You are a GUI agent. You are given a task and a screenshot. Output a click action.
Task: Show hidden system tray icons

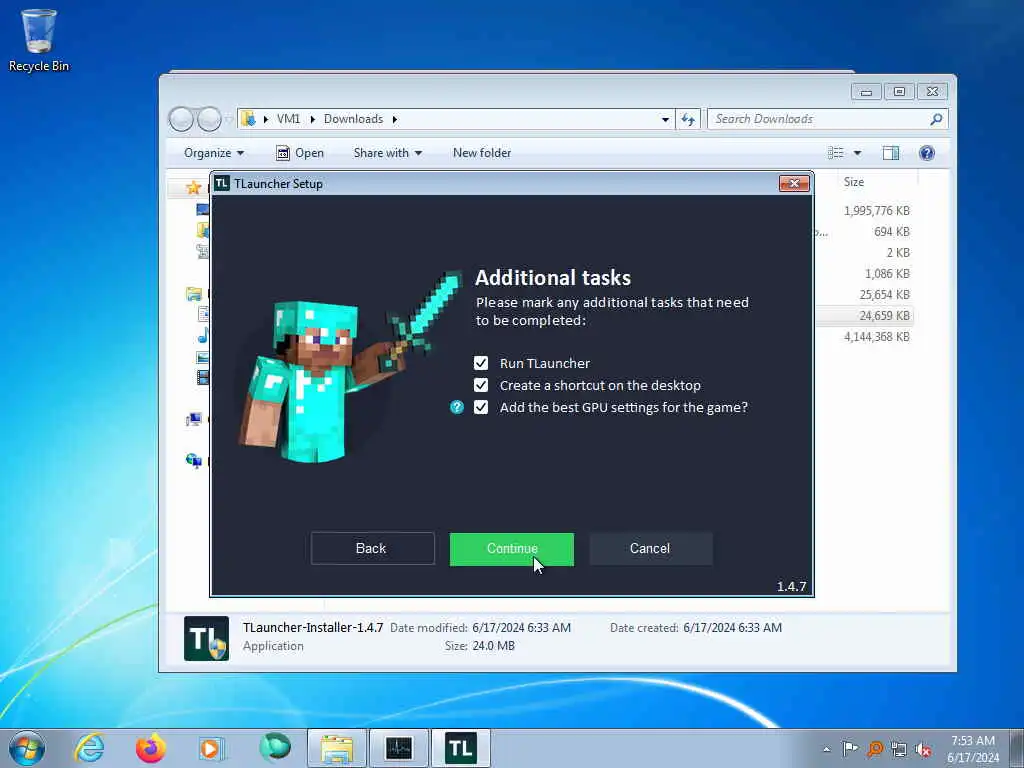[827, 749]
